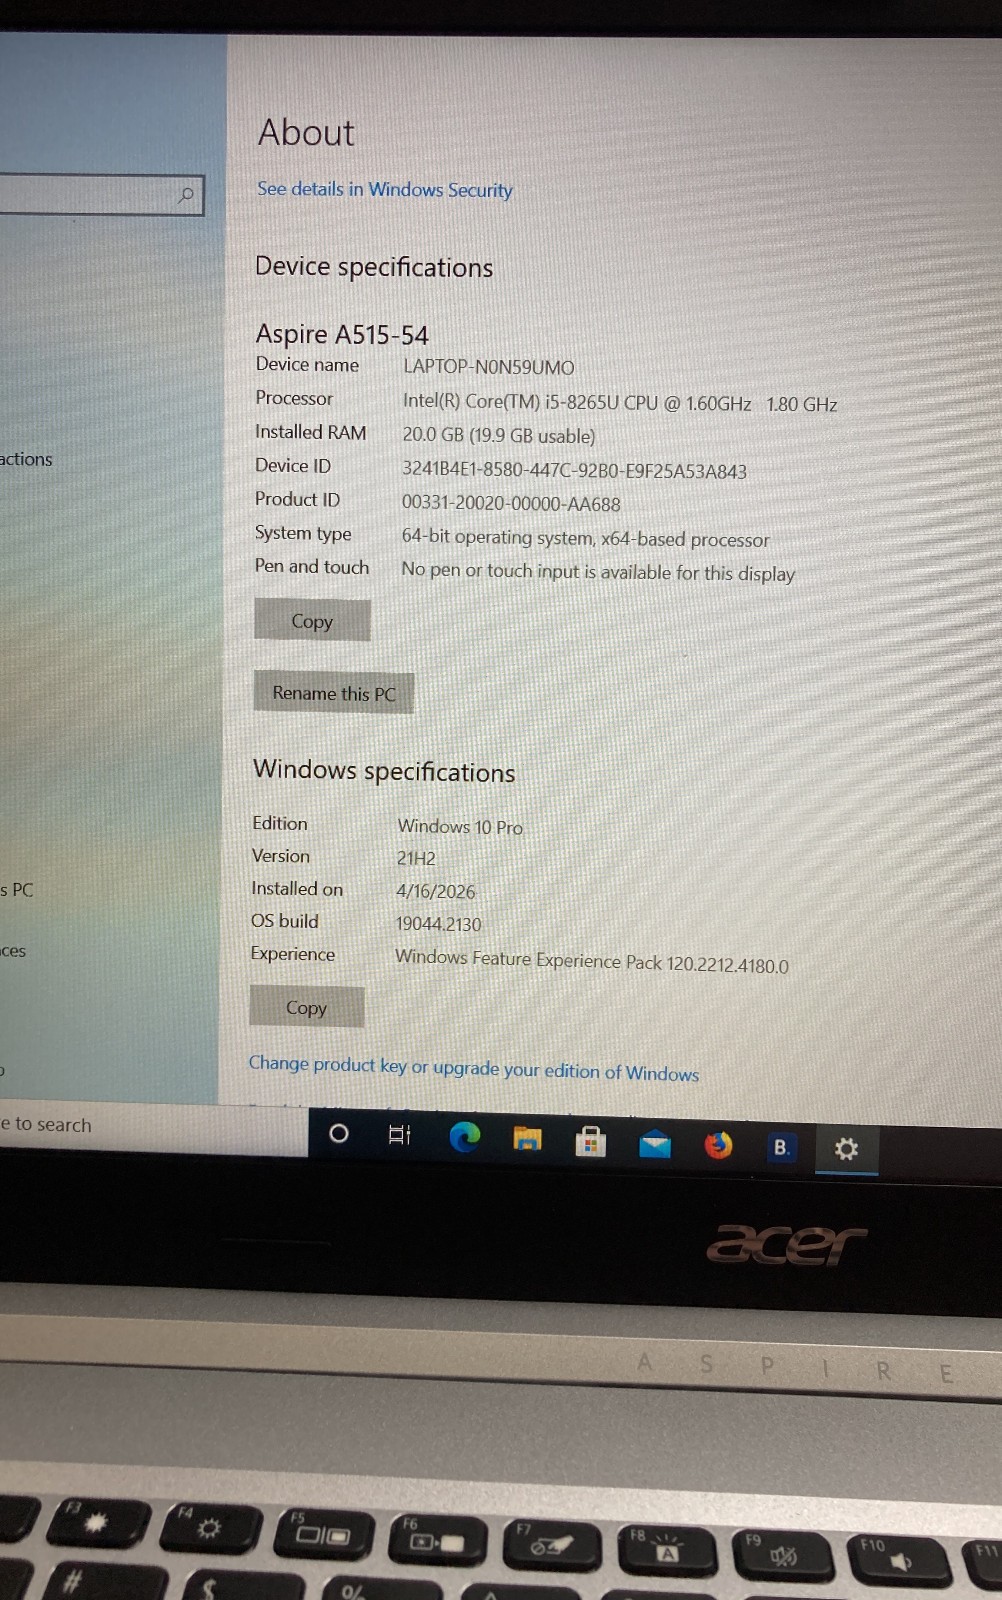Select OS build 19044.2130 value
Screen dimensions: 1002x1600
(x=439, y=924)
